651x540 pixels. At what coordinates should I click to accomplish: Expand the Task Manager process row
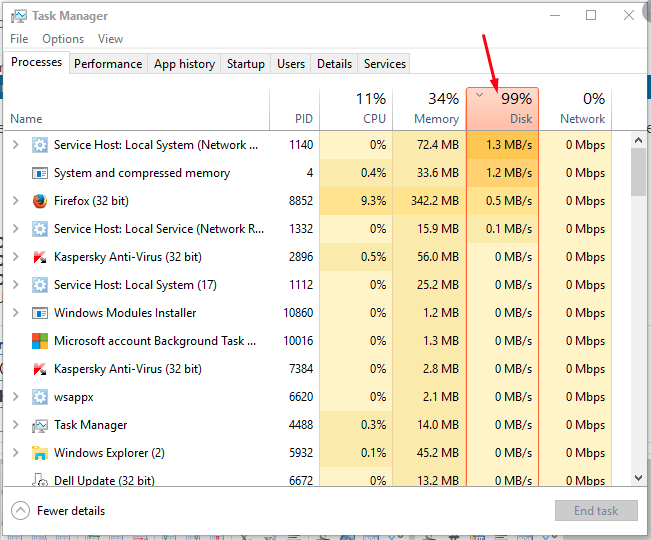16,425
